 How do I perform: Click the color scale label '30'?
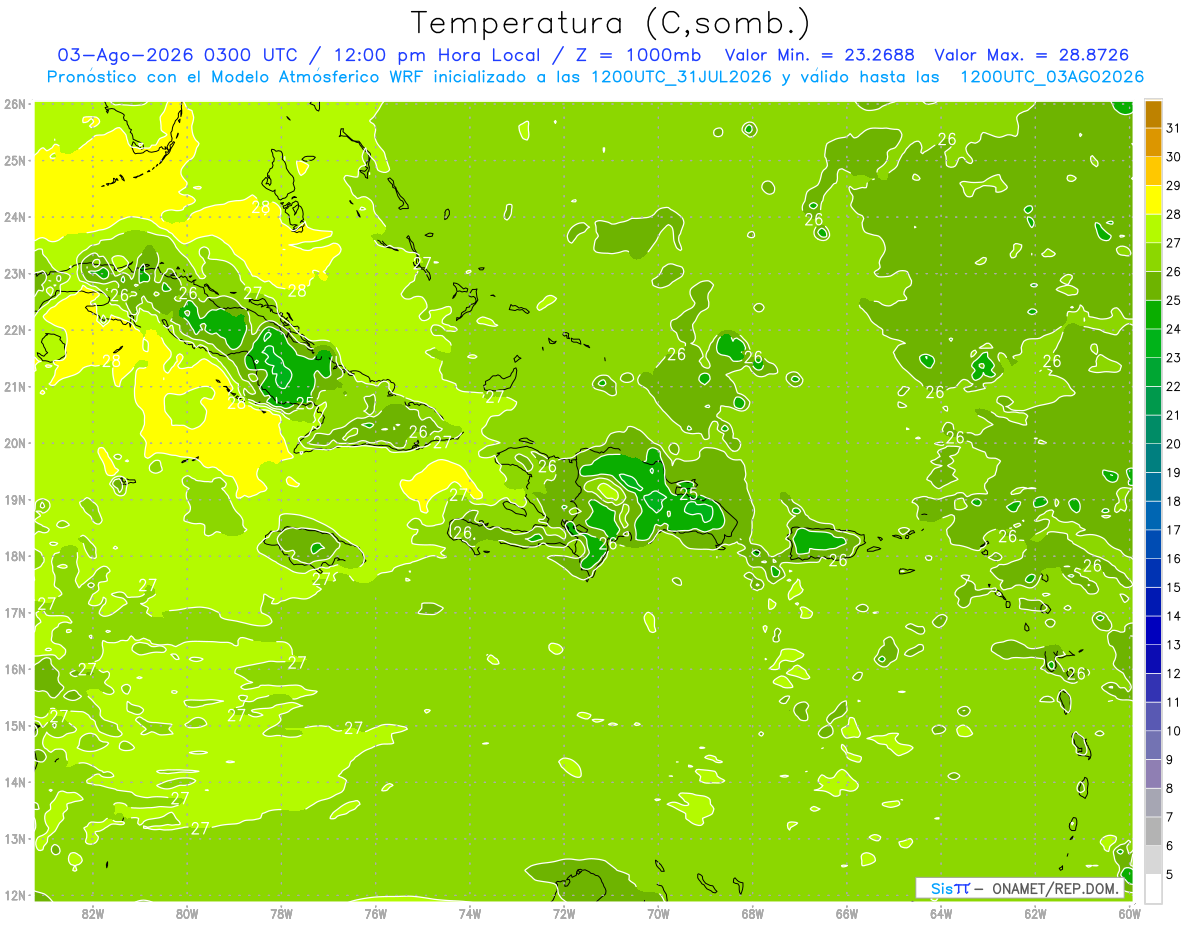(1173, 157)
